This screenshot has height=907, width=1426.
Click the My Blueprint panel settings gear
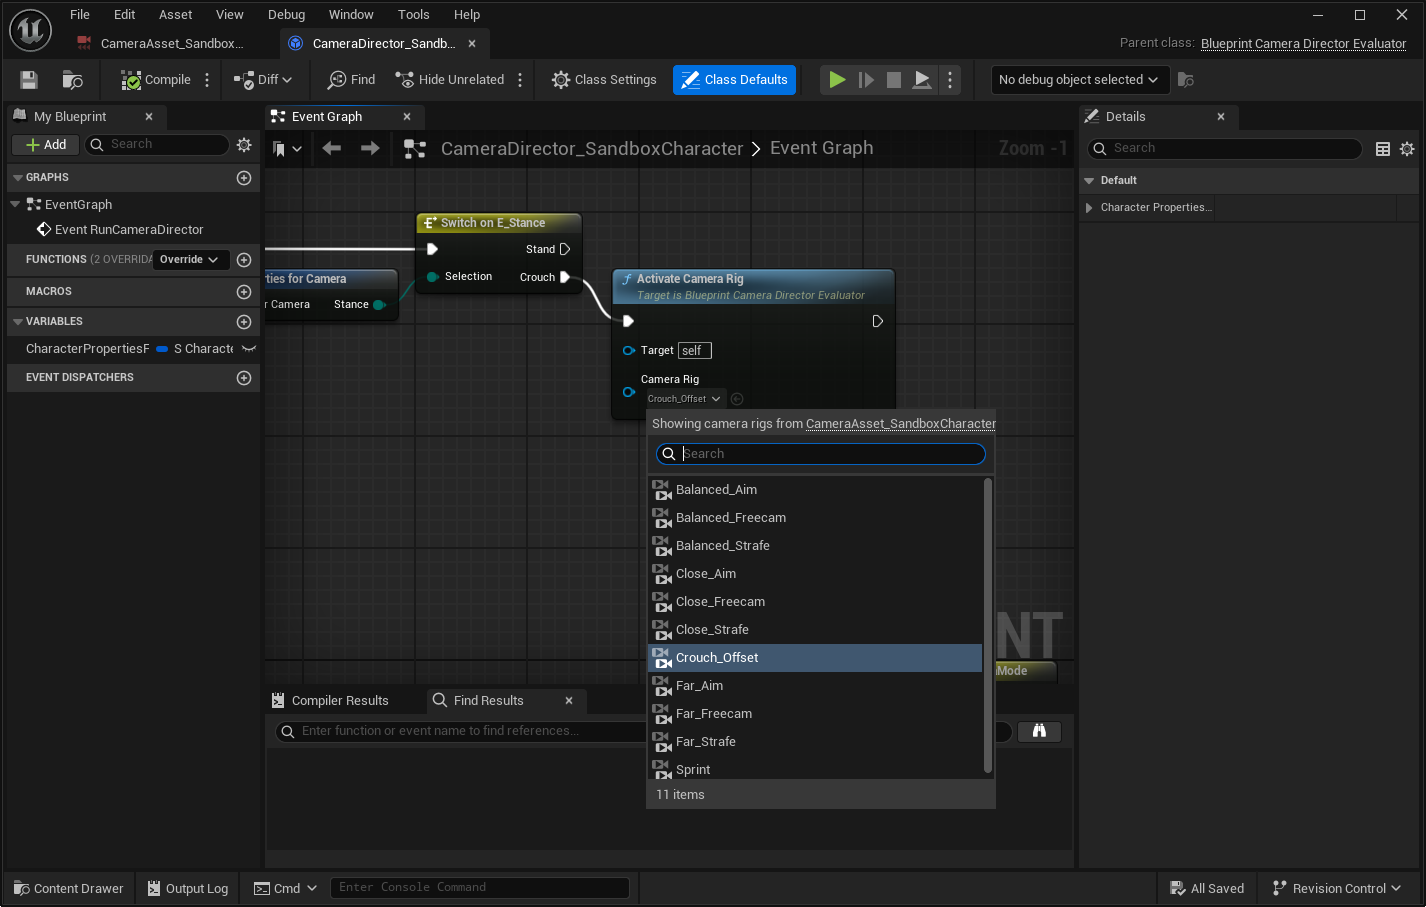[x=244, y=144]
